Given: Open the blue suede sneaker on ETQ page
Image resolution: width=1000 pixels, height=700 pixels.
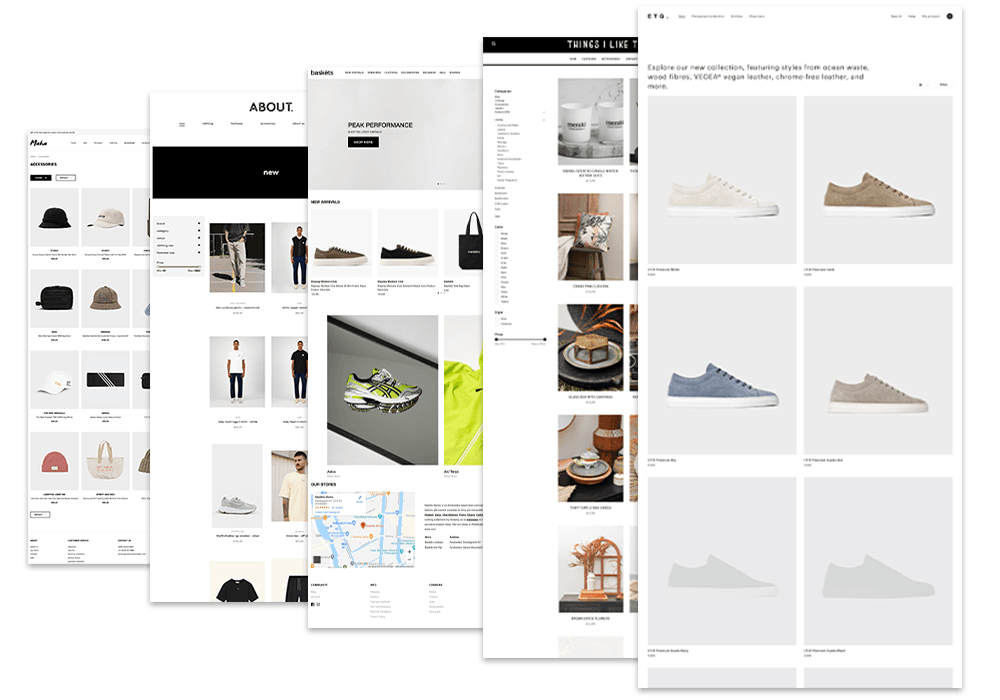Looking at the screenshot, I should pyautogui.click(x=722, y=370).
